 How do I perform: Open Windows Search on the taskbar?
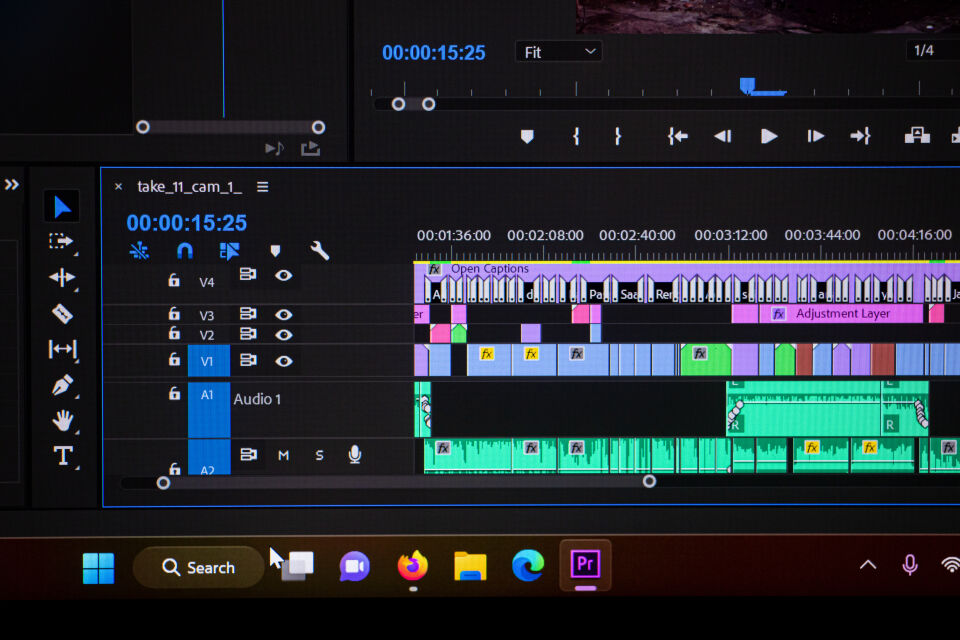198,567
